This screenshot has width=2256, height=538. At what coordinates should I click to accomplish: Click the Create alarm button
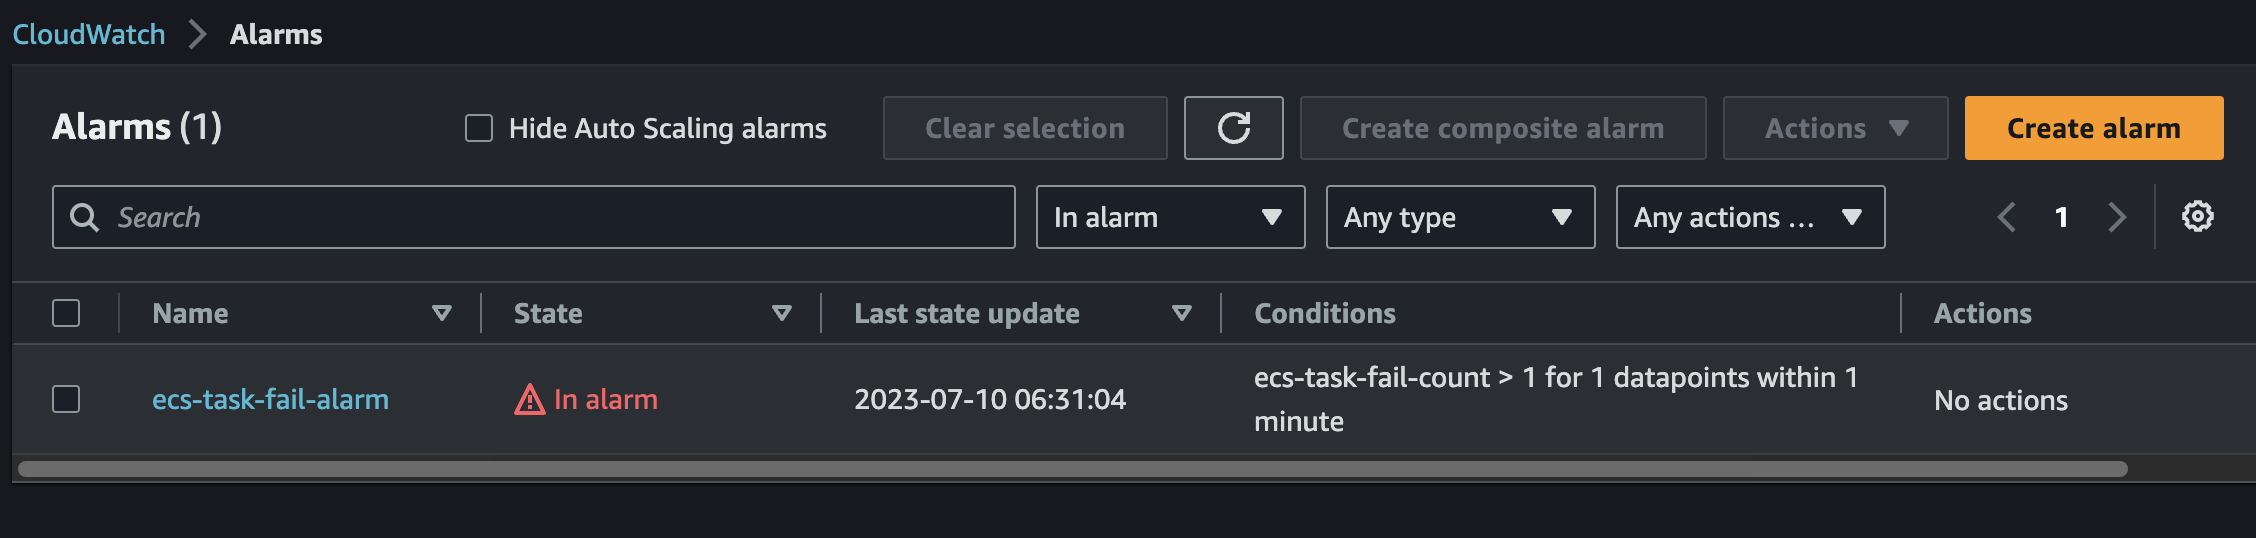[x=2094, y=128]
